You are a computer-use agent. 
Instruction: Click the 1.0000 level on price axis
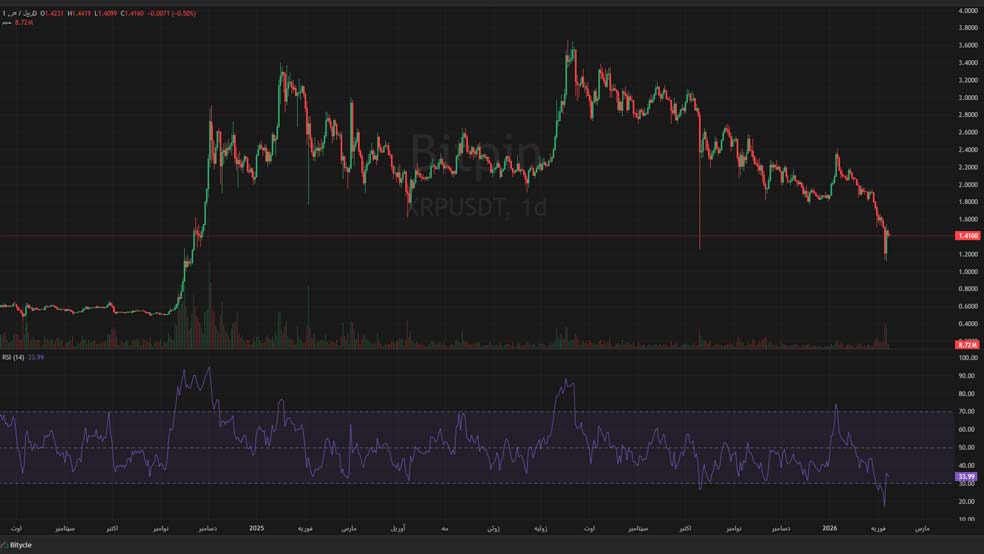[x=968, y=272]
